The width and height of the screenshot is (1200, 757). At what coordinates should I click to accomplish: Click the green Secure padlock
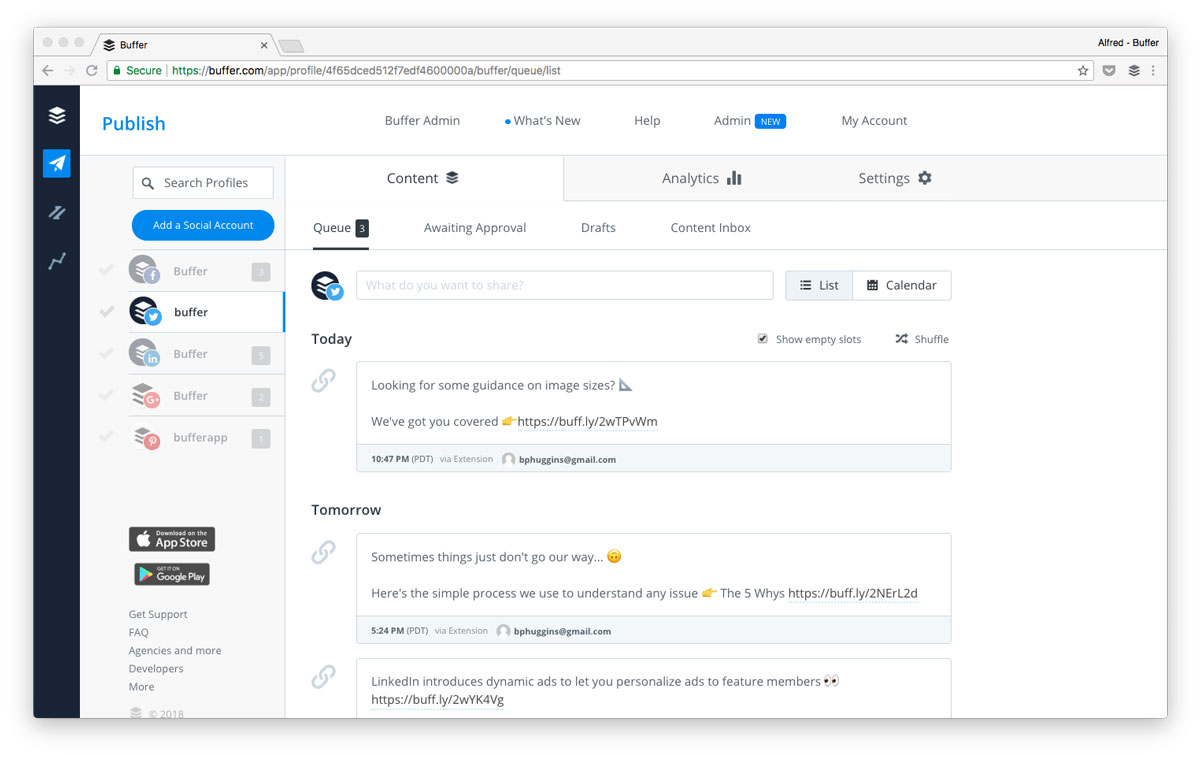[x=117, y=71]
